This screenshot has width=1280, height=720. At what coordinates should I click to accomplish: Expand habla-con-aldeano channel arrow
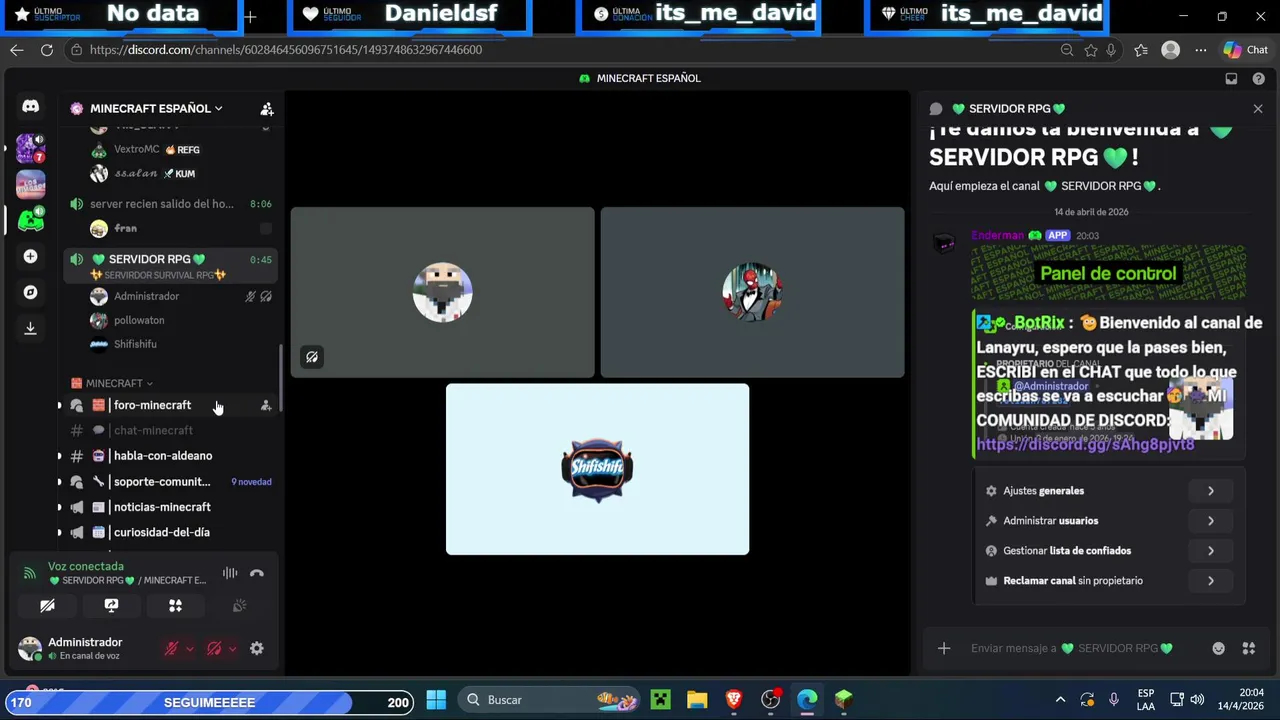[x=59, y=456]
